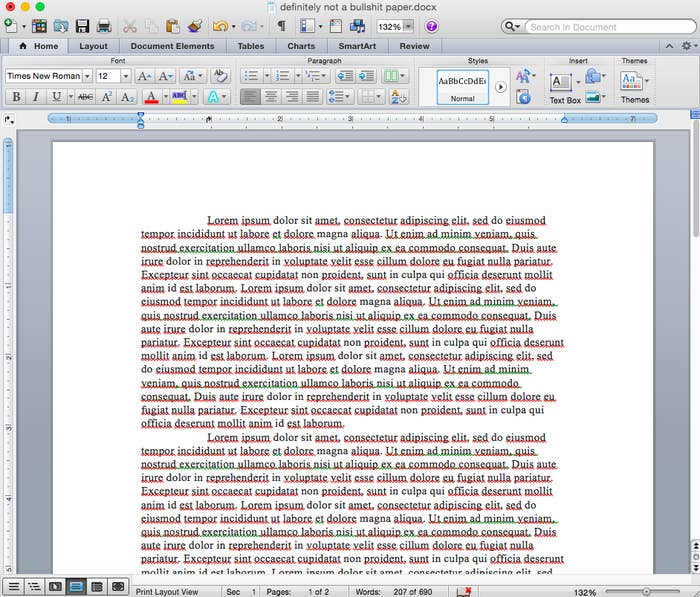
Task: Click the Shrink Font icon
Action: tap(165, 76)
